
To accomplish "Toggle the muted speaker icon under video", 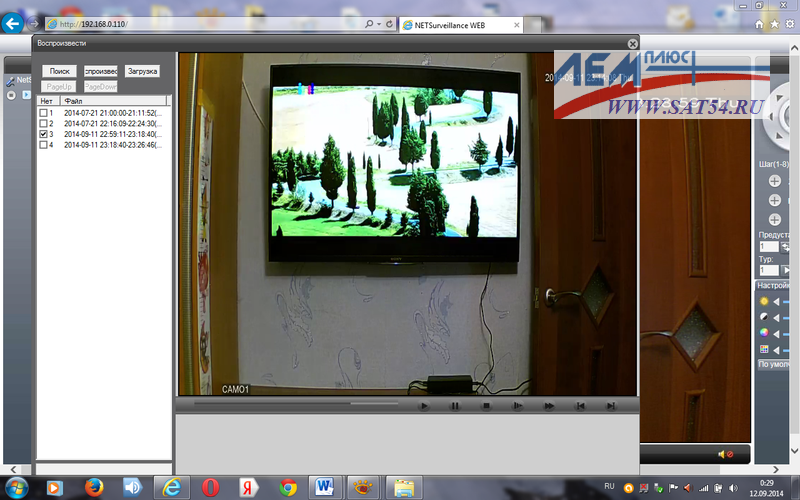I will [725, 454].
